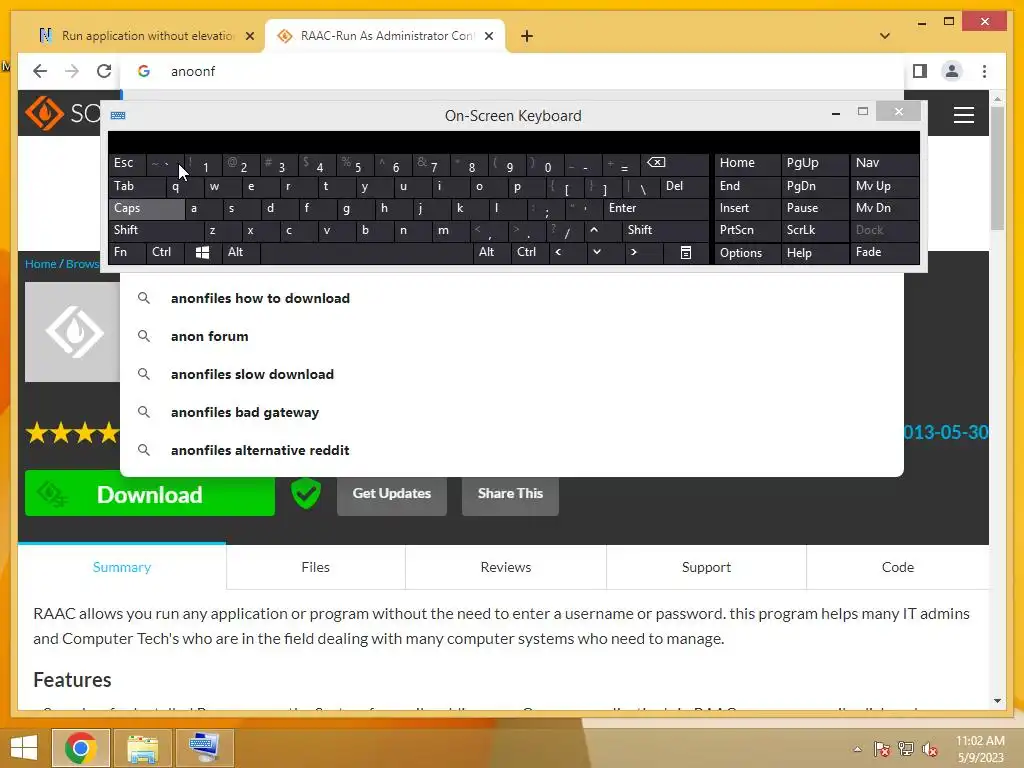
Task: Open Chrome three-dot menu
Action: point(984,71)
